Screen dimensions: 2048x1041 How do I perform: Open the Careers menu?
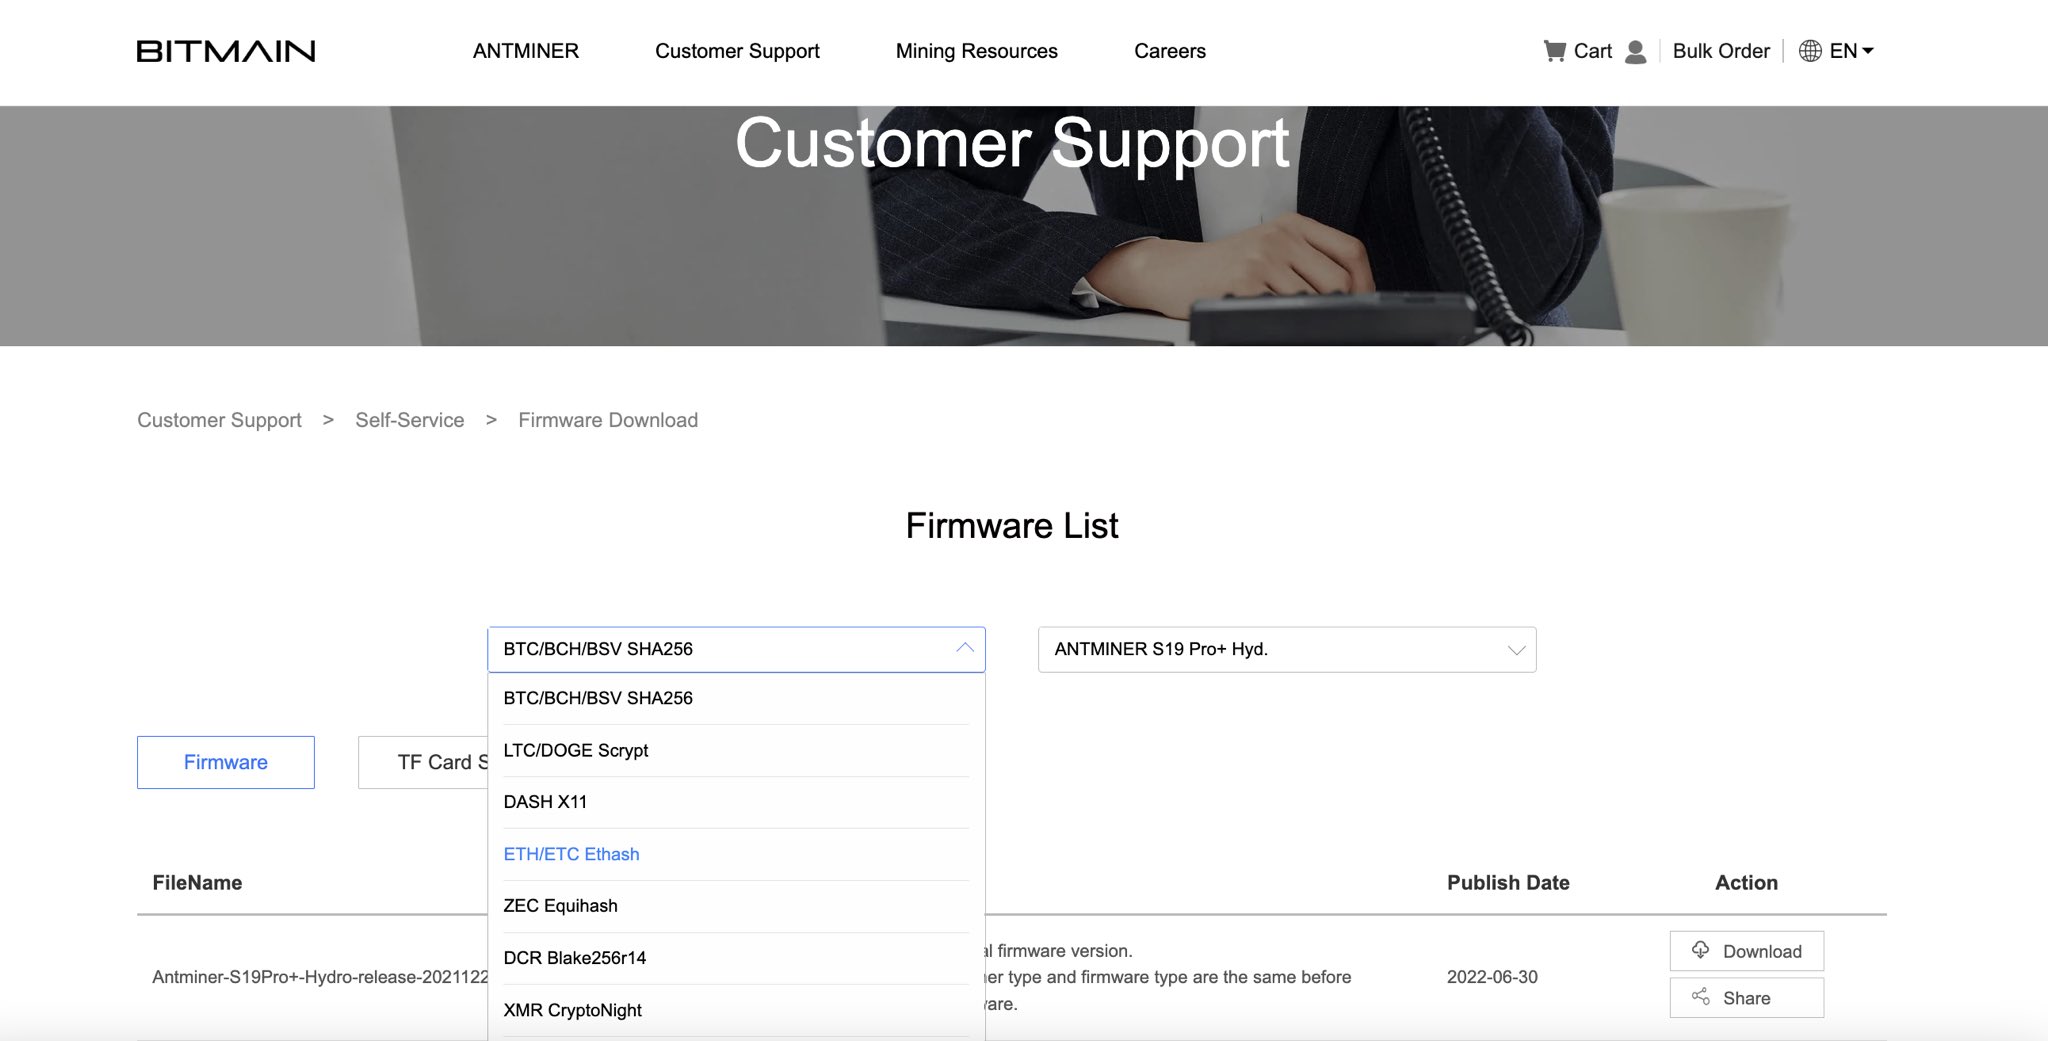click(x=1170, y=51)
